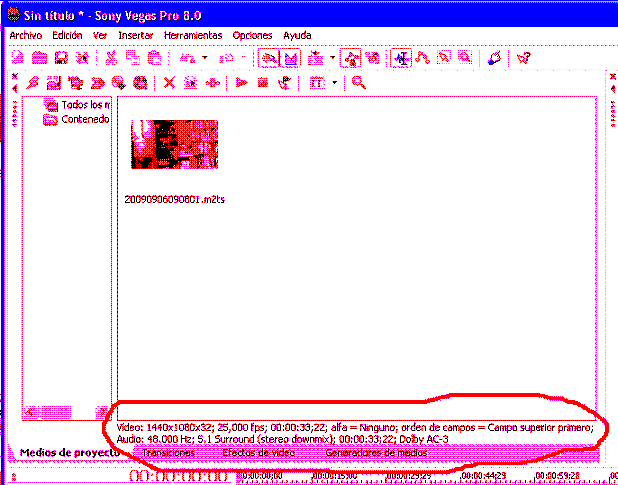This screenshot has height=485, width=618.
Task: Click the magnifier search media icon
Action: pos(358,83)
